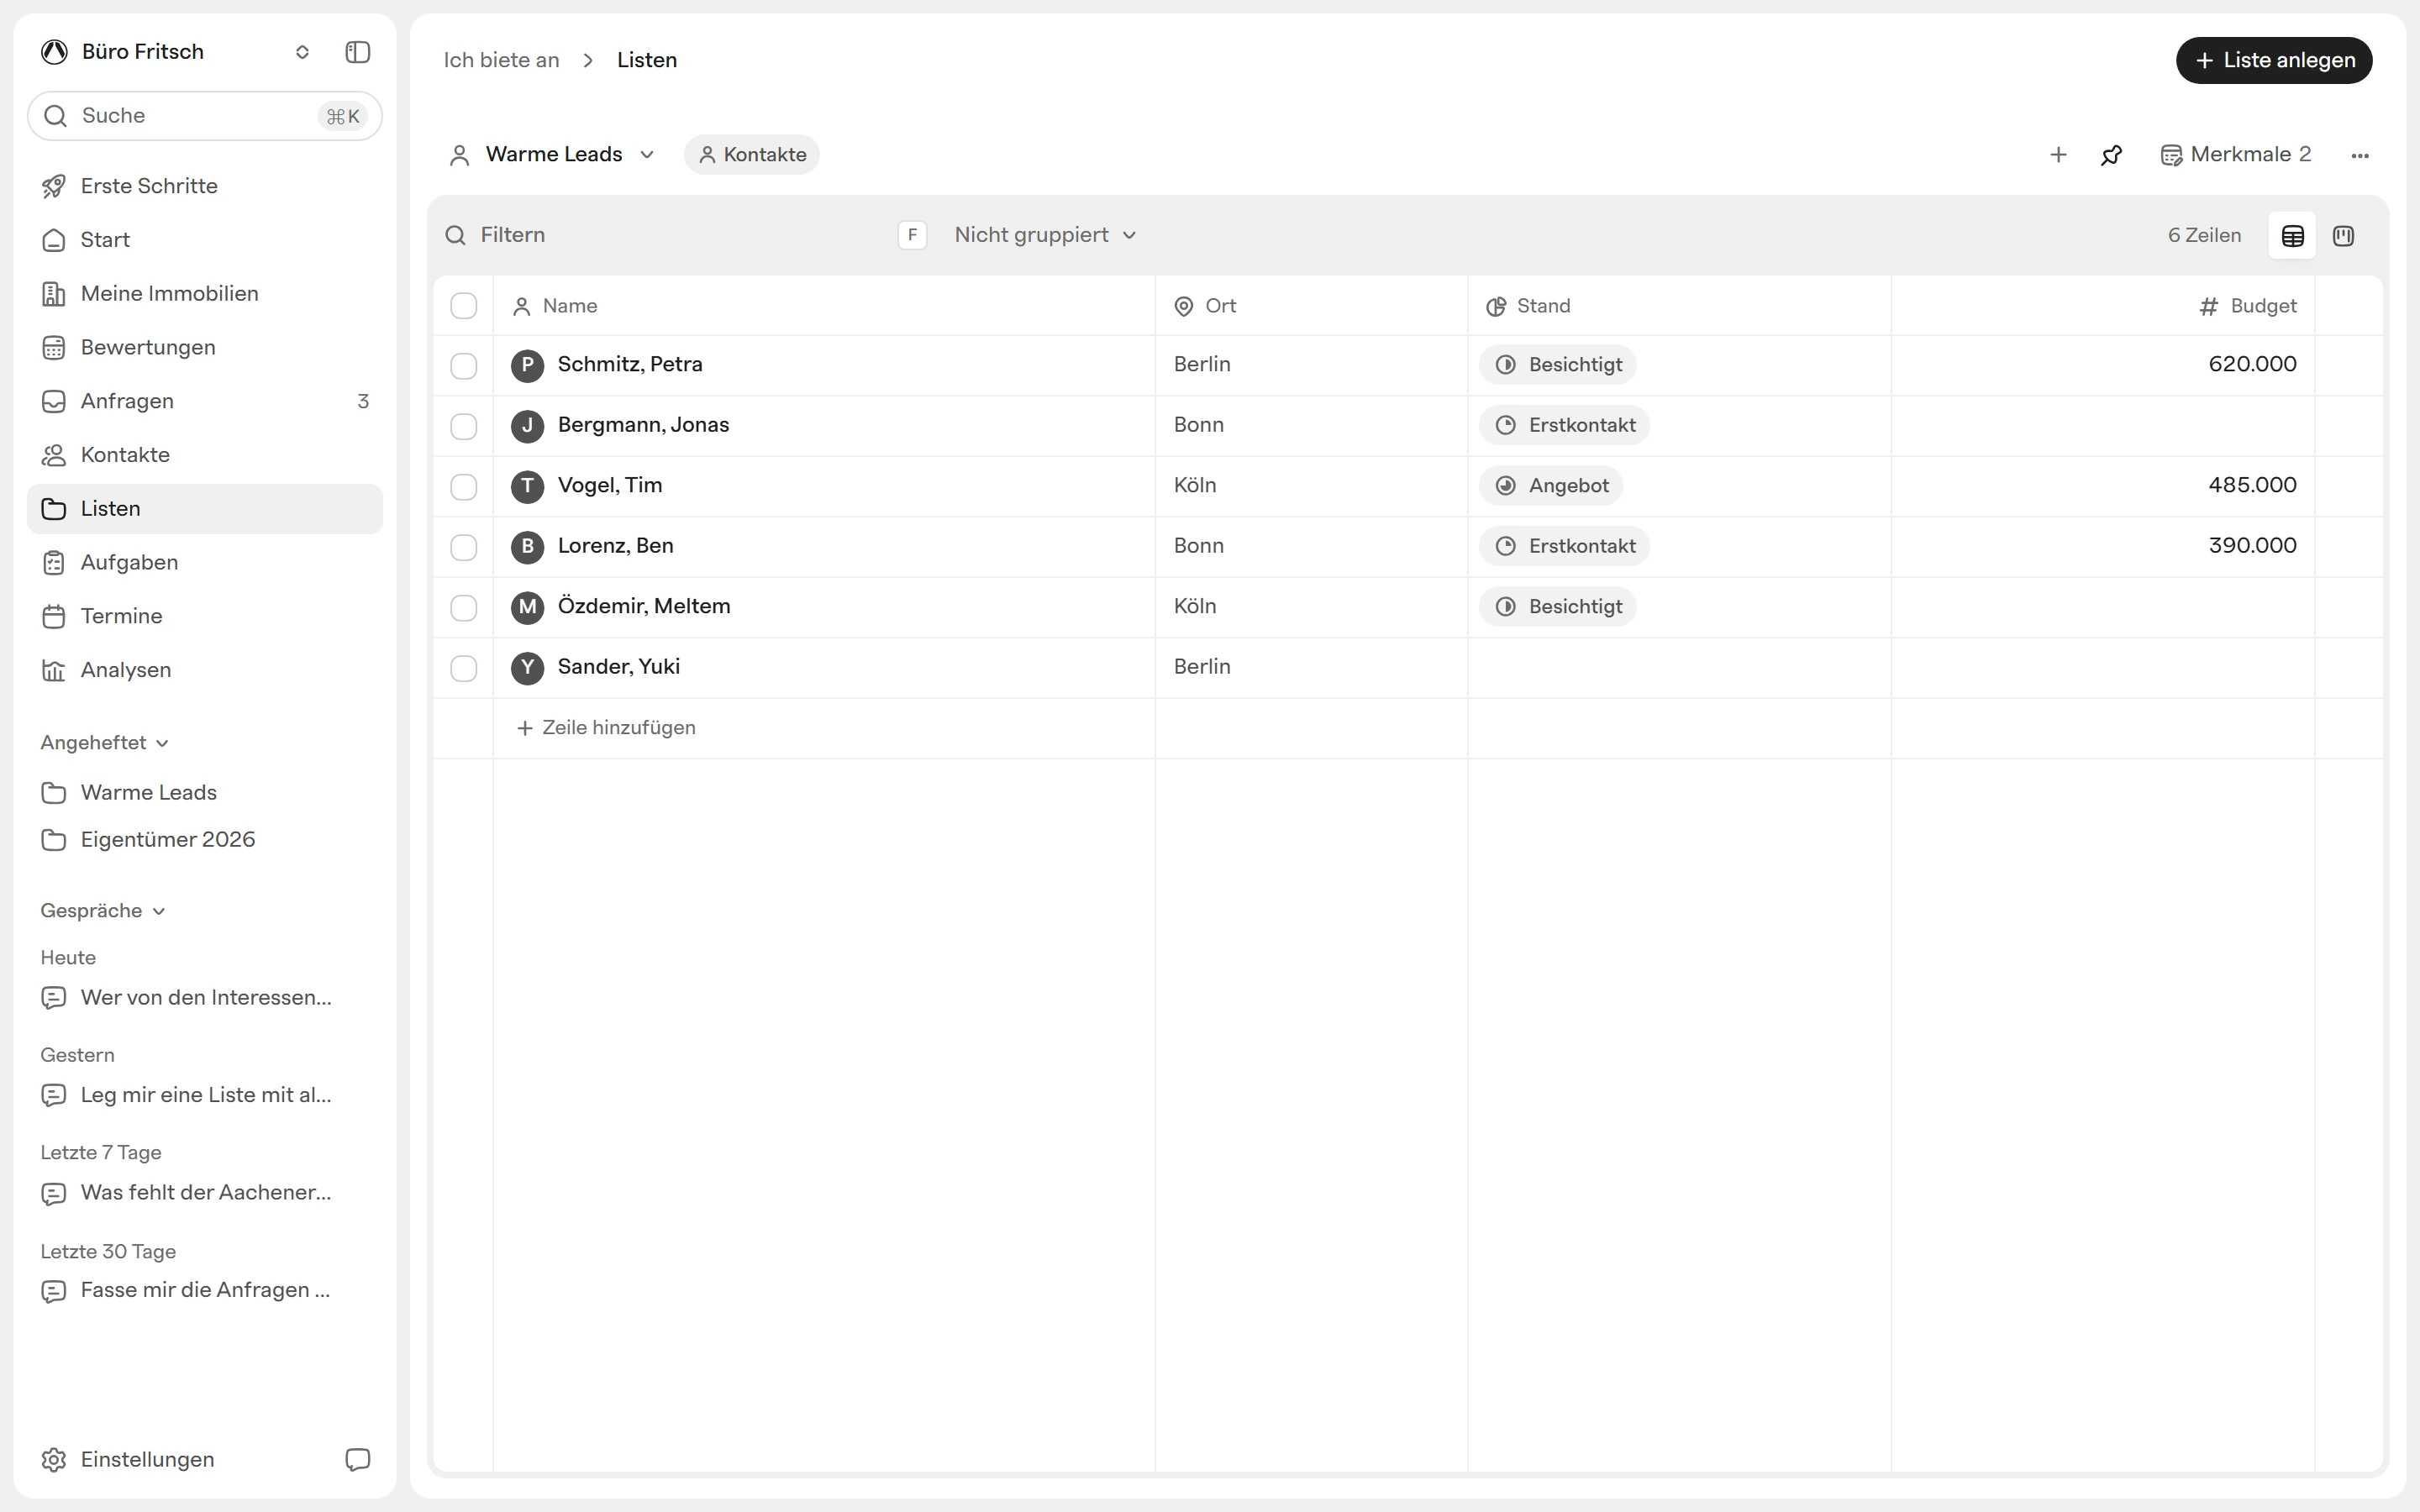Collapse the Angeheftet section

click(x=104, y=743)
